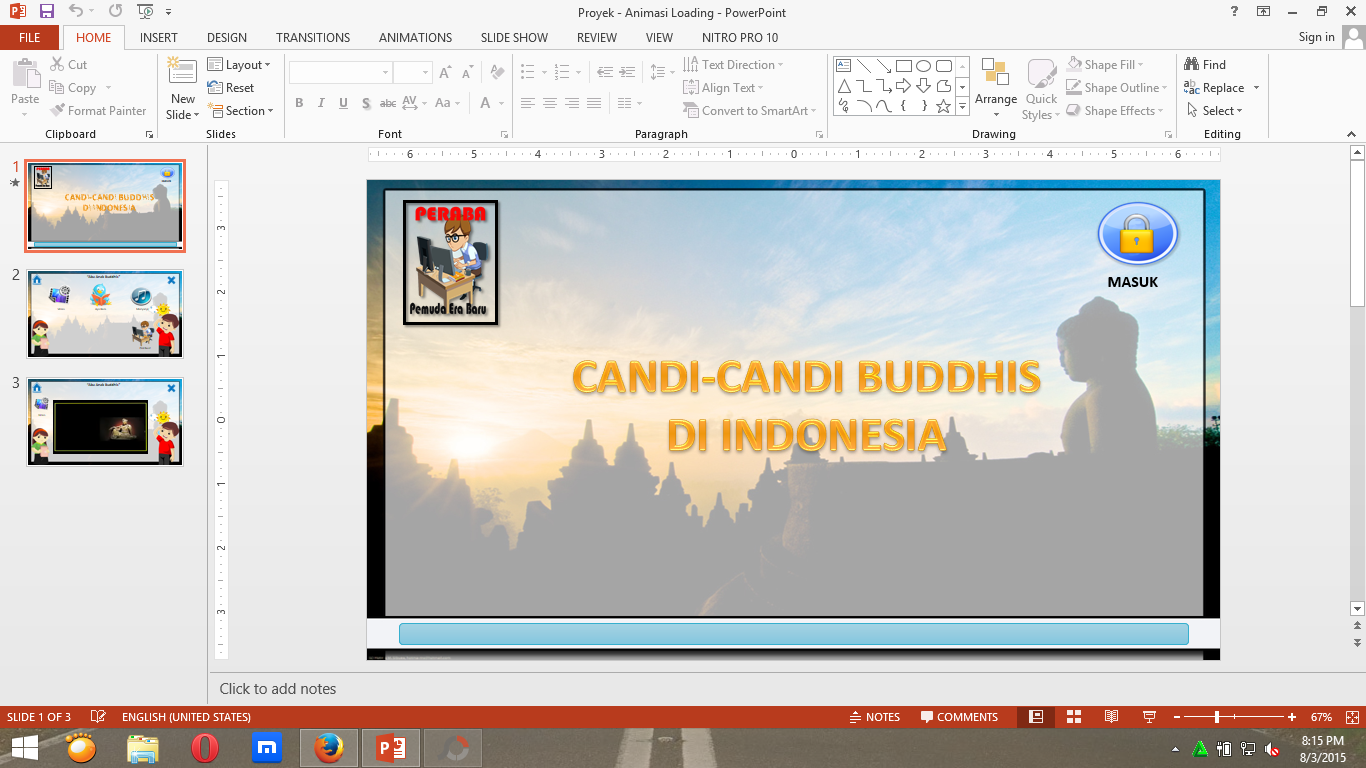
Task: Click the New Slide button
Action: click(181, 87)
